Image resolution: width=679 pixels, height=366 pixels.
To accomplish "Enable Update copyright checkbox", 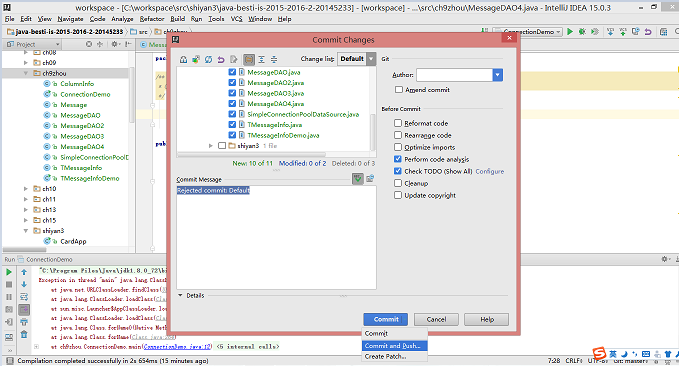I will (398, 195).
